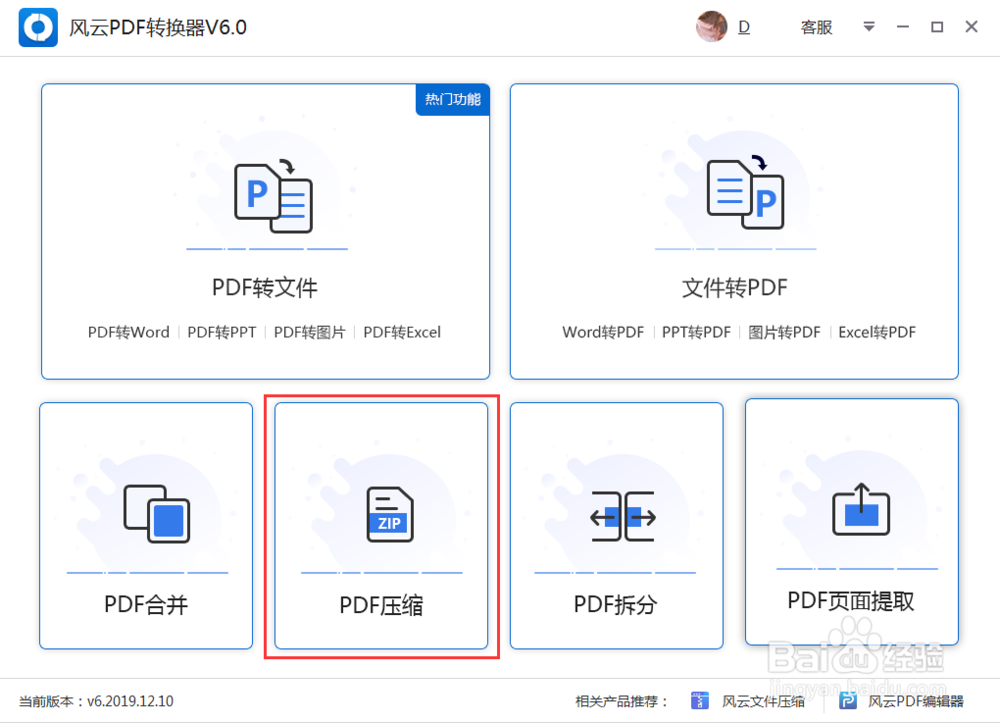Click the 热门功能 badge
Viewport: 1000px width, 723px height.
(x=452, y=99)
